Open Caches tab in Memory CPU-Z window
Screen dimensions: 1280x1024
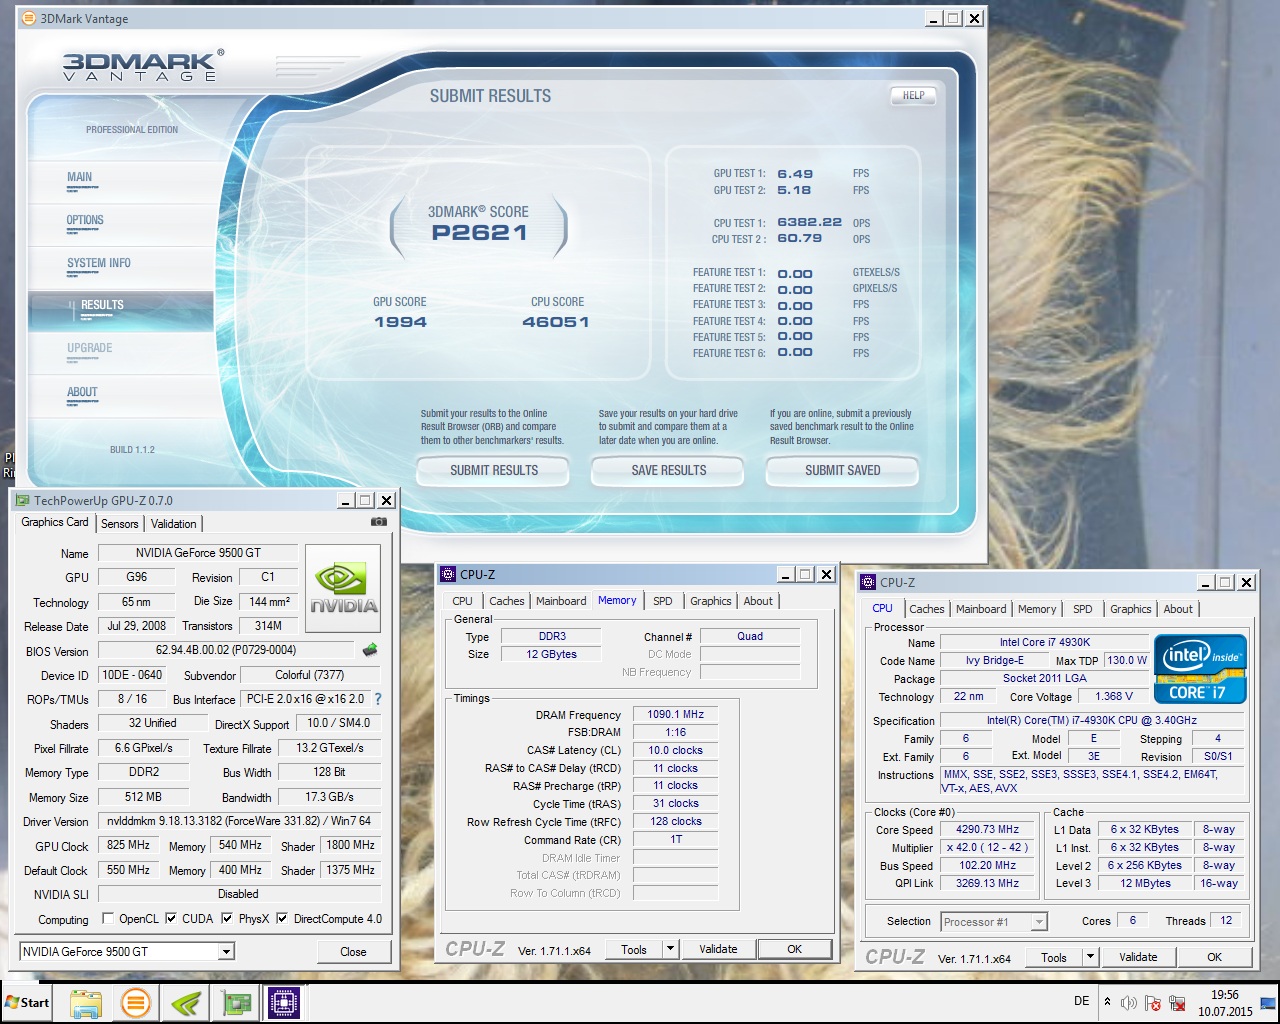(507, 601)
